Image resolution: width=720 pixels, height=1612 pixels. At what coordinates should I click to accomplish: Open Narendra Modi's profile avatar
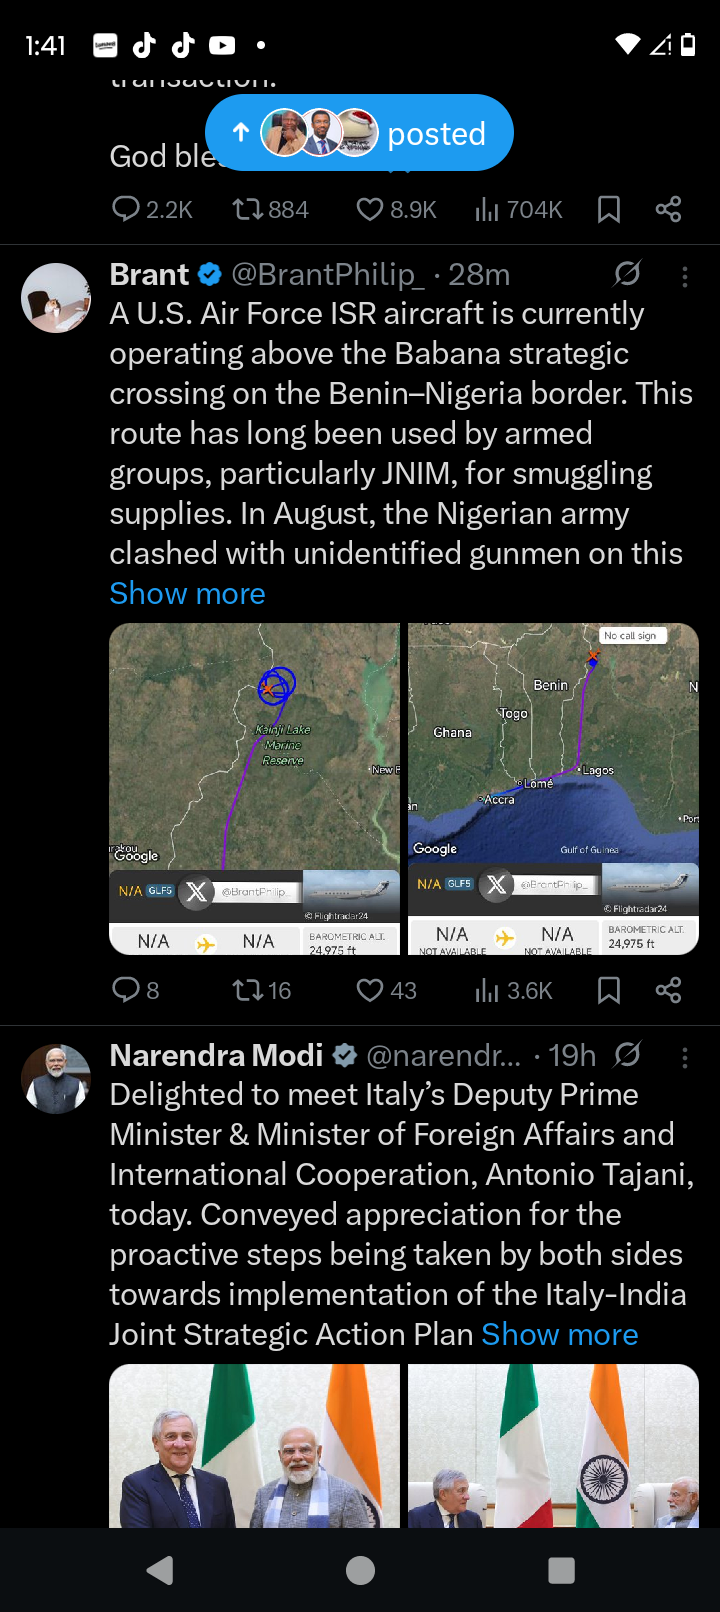56,1079
